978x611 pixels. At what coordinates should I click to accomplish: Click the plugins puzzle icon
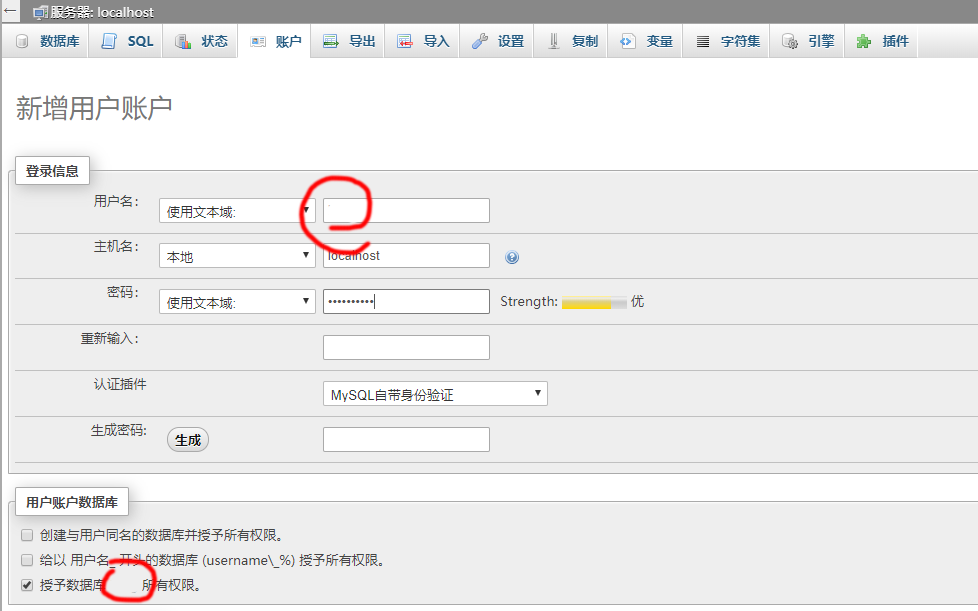tap(864, 42)
